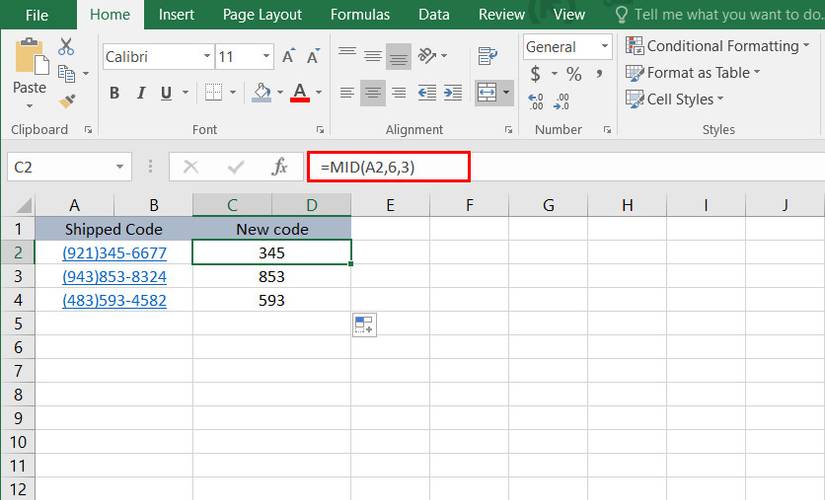The image size is (825, 500).
Task: Expand underline style options
Action: 185,93
